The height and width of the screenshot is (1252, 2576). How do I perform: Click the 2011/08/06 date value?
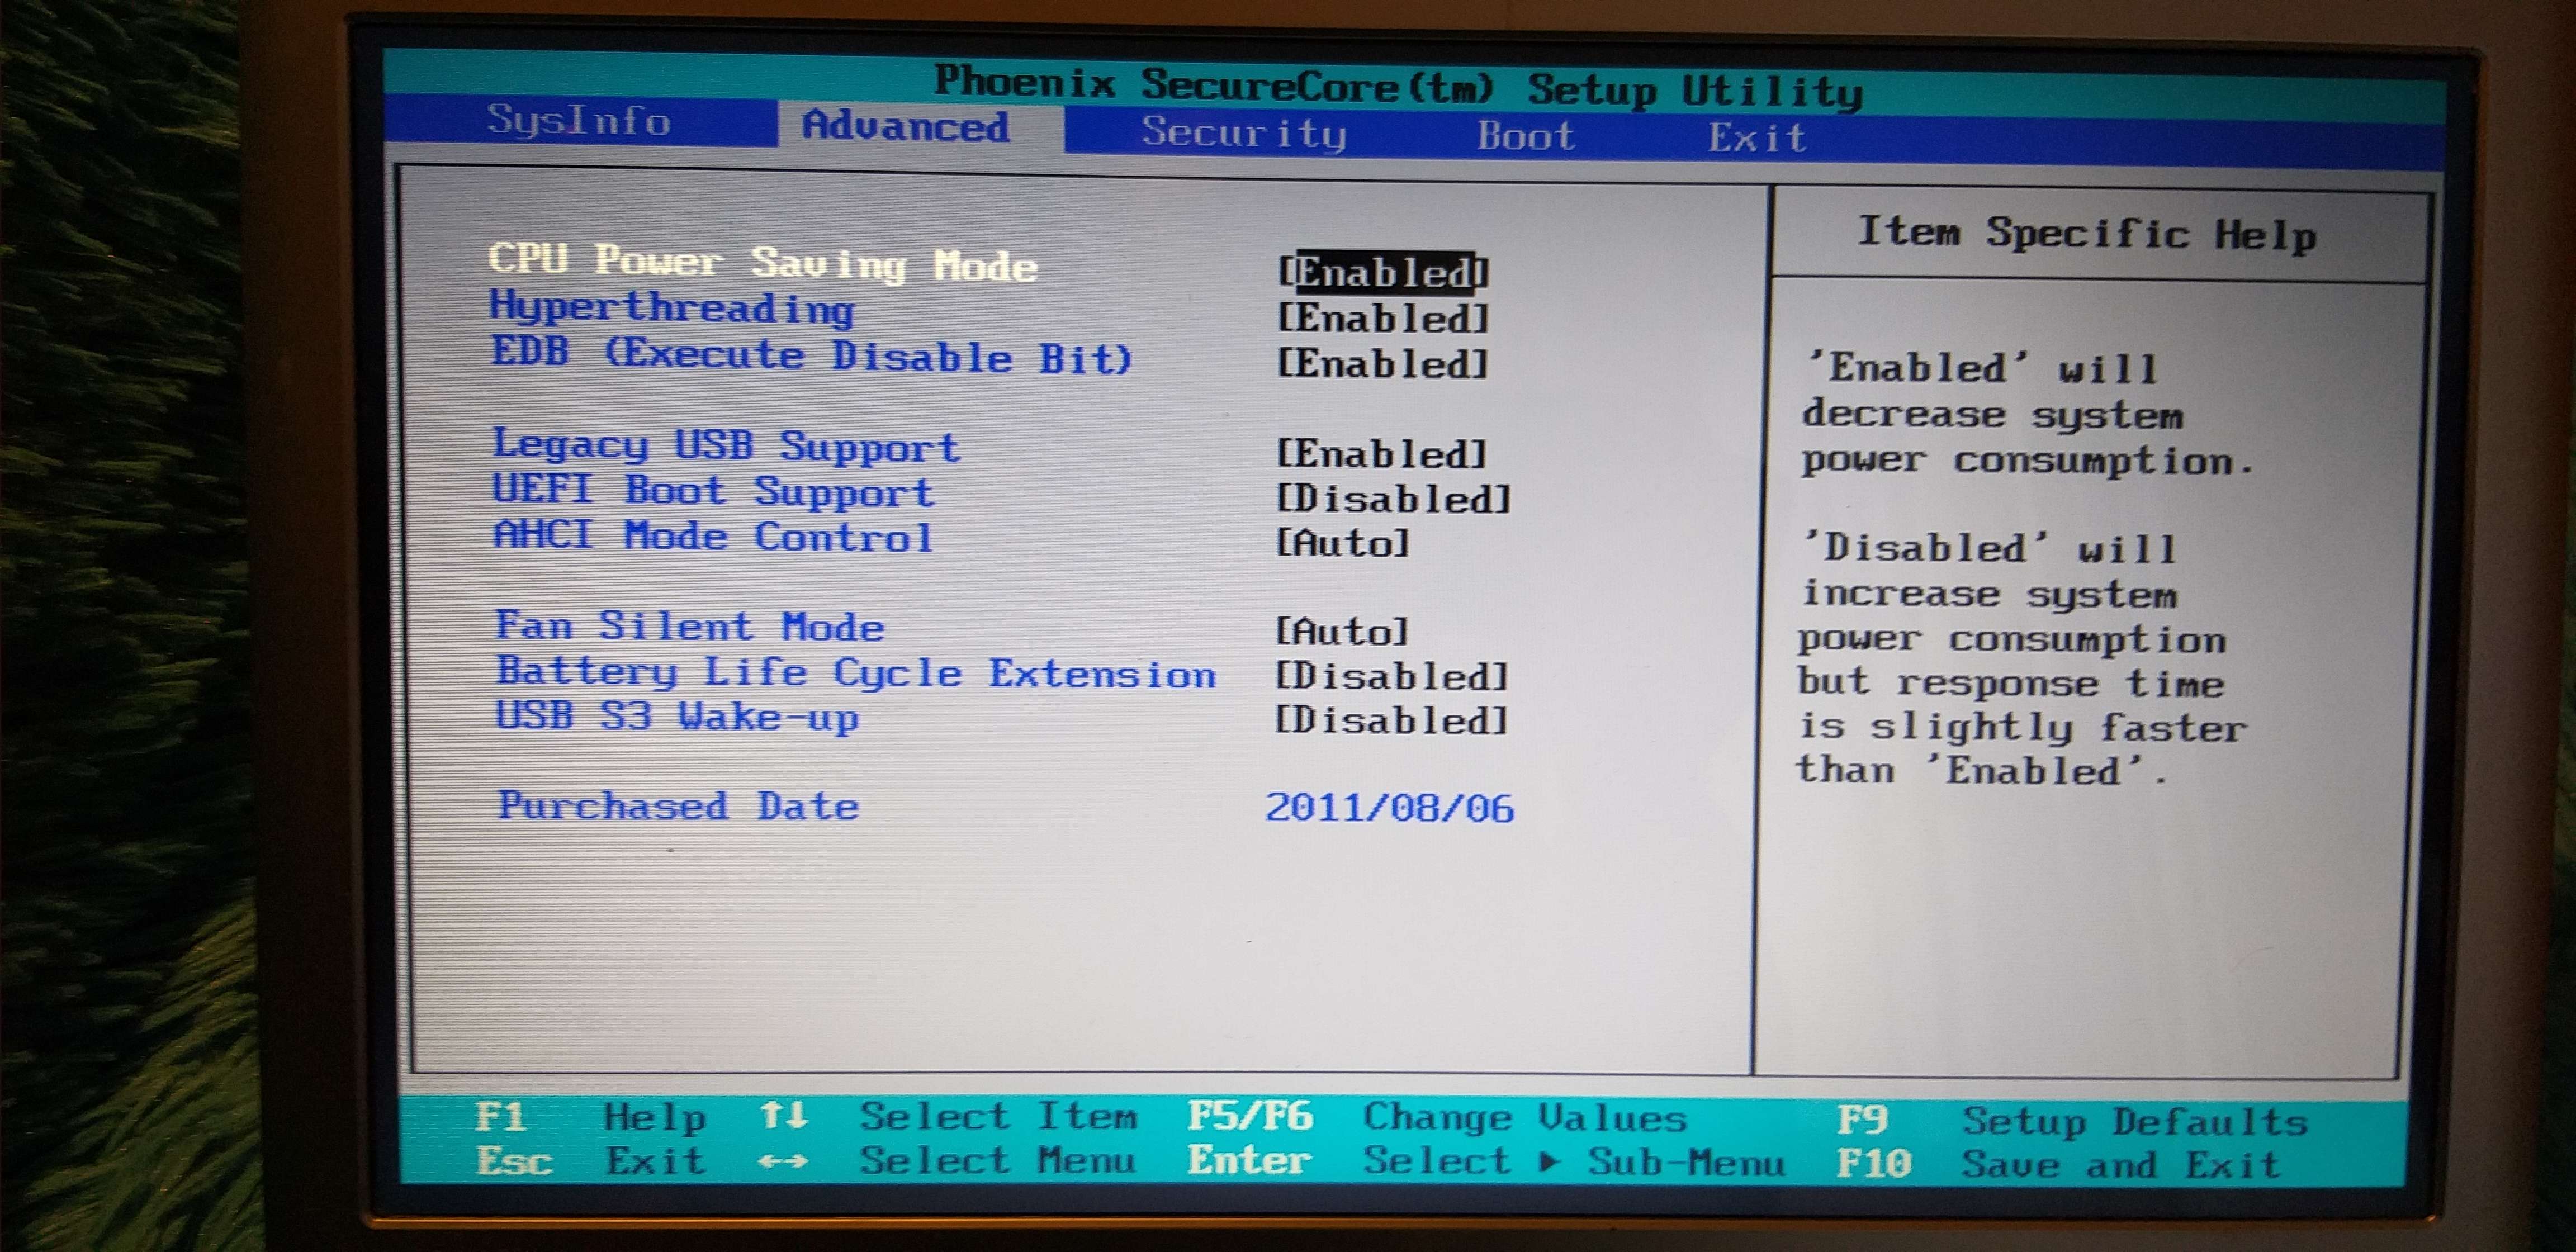point(1390,807)
